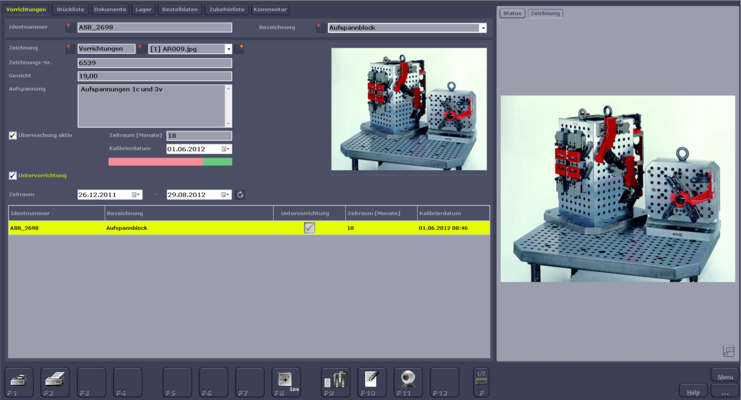
Task: Click the Zeitraum [Monate] field 18
Action: [x=199, y=136]
